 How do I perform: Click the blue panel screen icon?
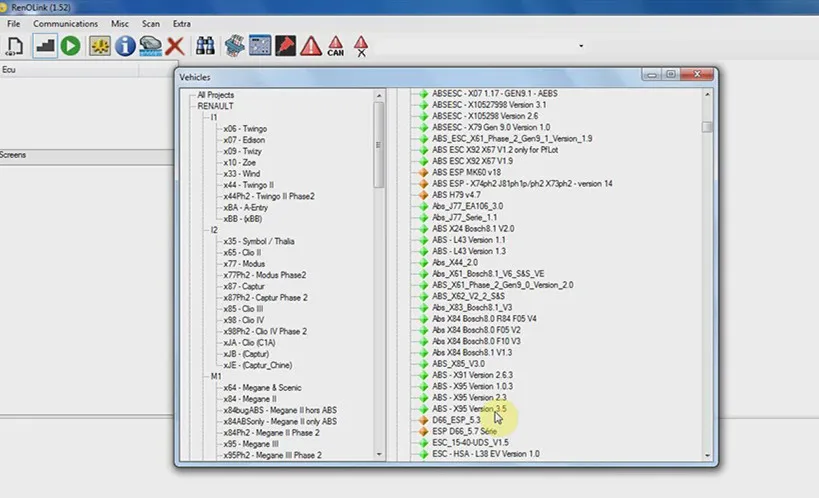[260, 46]
